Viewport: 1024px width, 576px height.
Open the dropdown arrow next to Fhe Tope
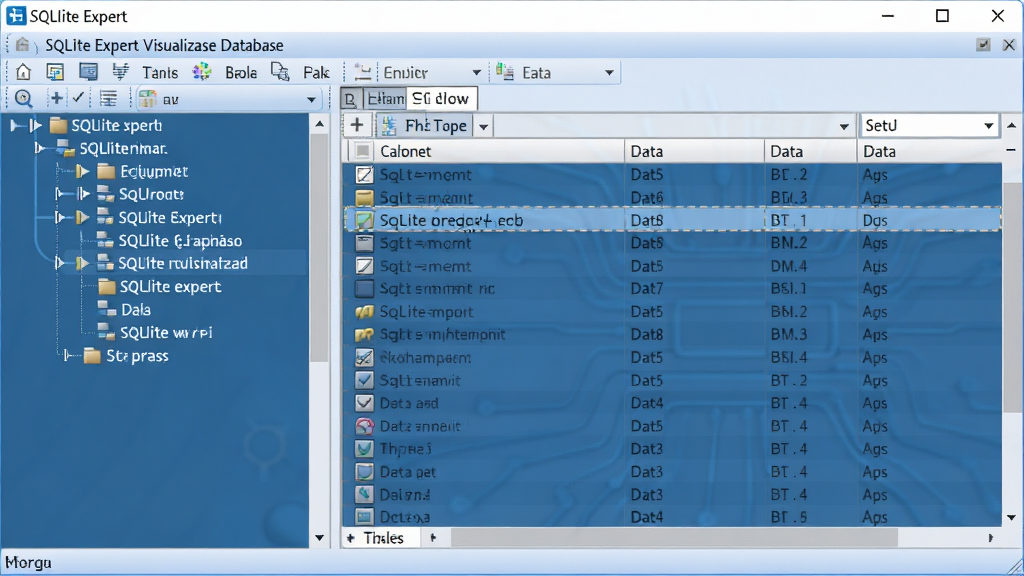pyautogui.click(x=483, y=126)
